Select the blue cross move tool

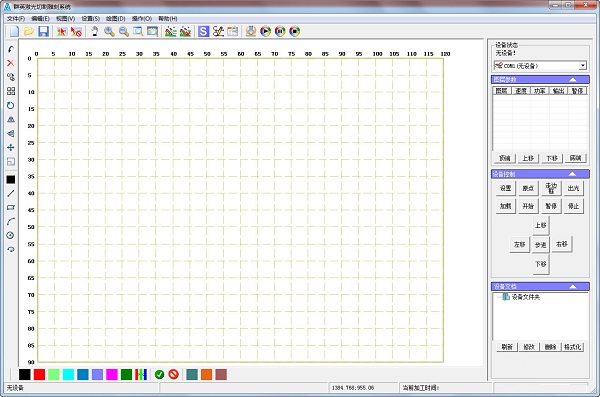[11, 147]
